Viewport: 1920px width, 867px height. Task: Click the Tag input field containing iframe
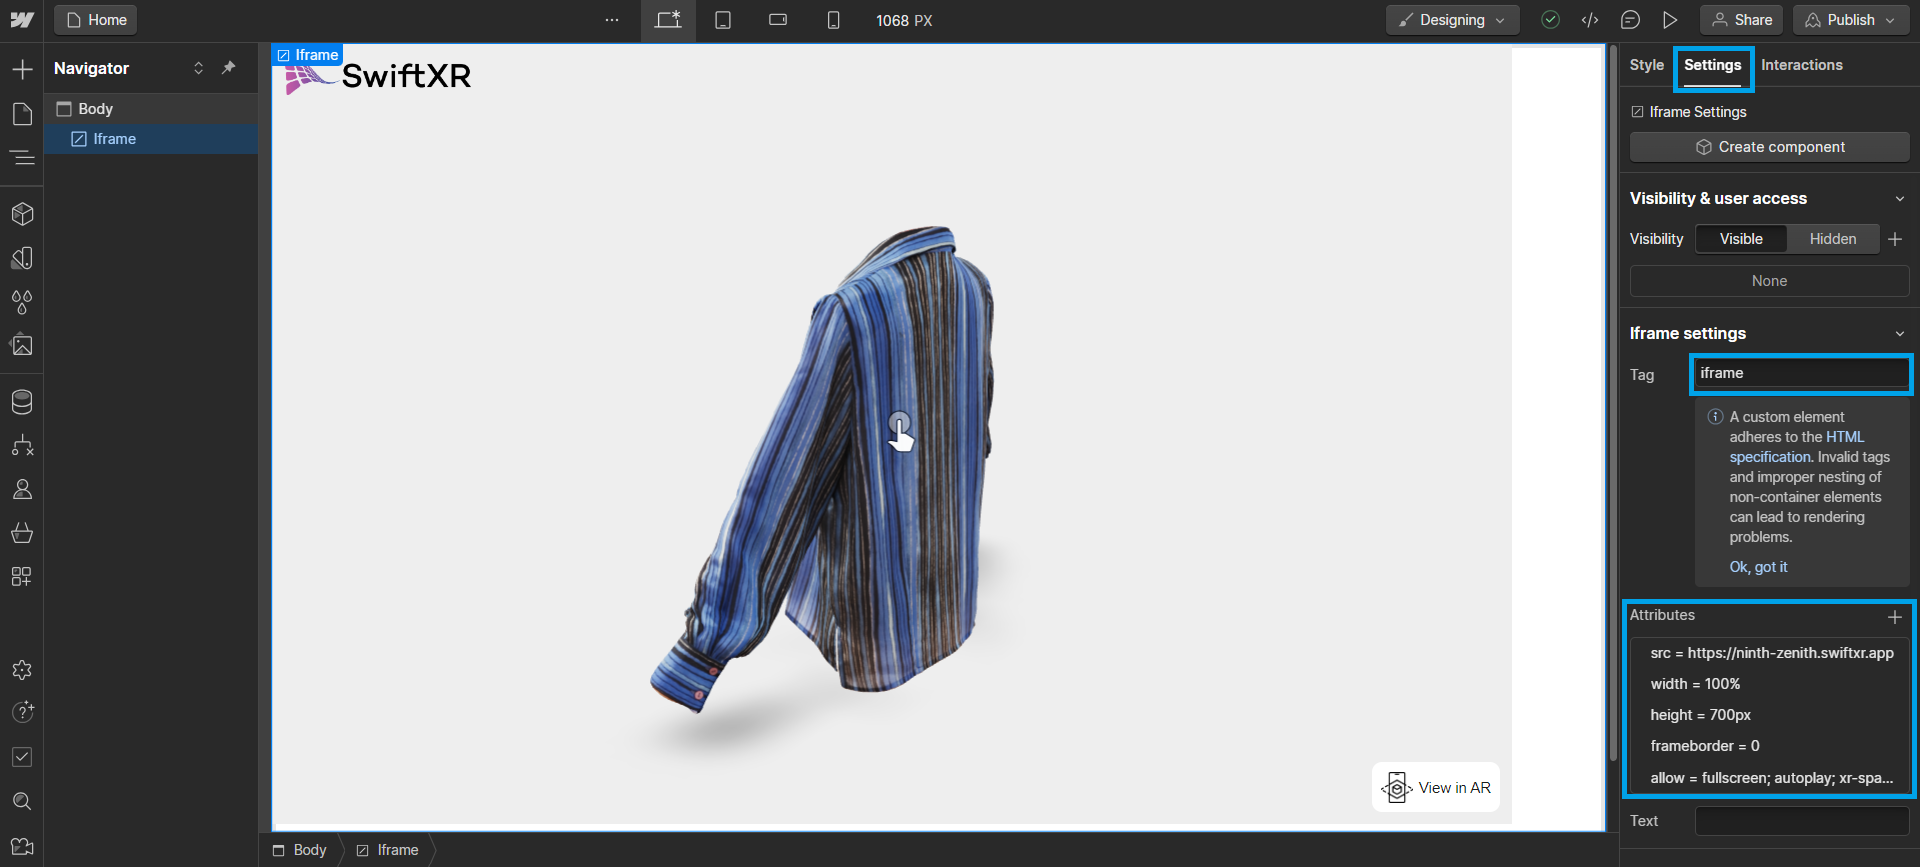pos(1800,373)
